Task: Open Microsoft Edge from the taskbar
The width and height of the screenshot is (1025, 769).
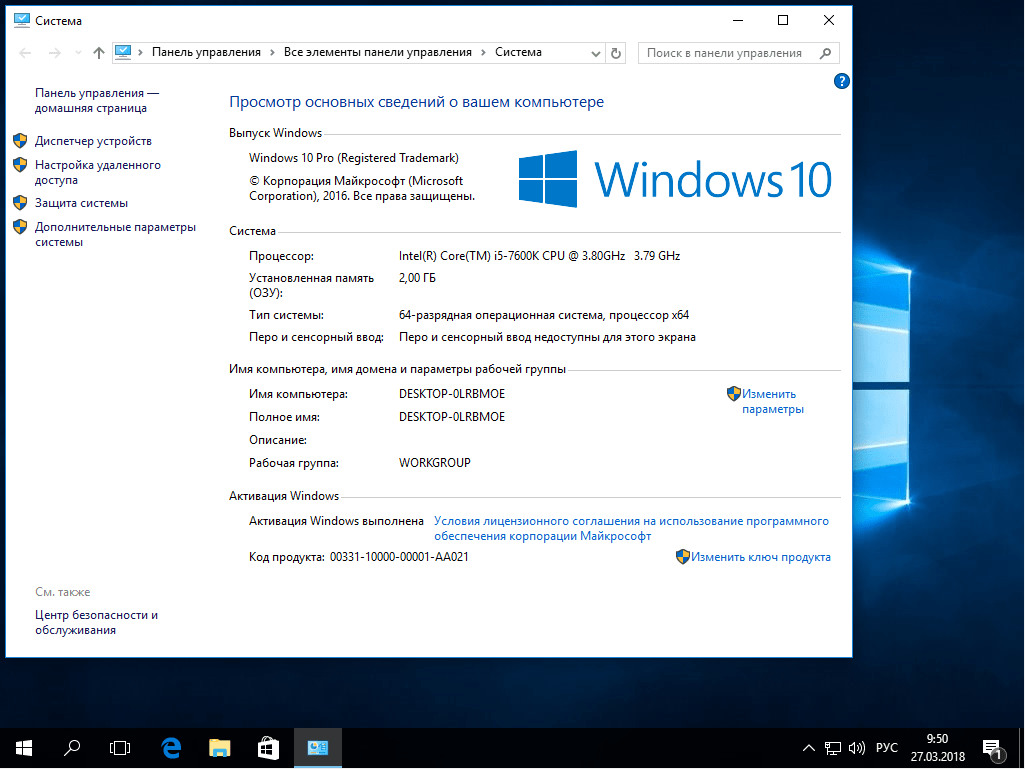Action: [170, 747]
